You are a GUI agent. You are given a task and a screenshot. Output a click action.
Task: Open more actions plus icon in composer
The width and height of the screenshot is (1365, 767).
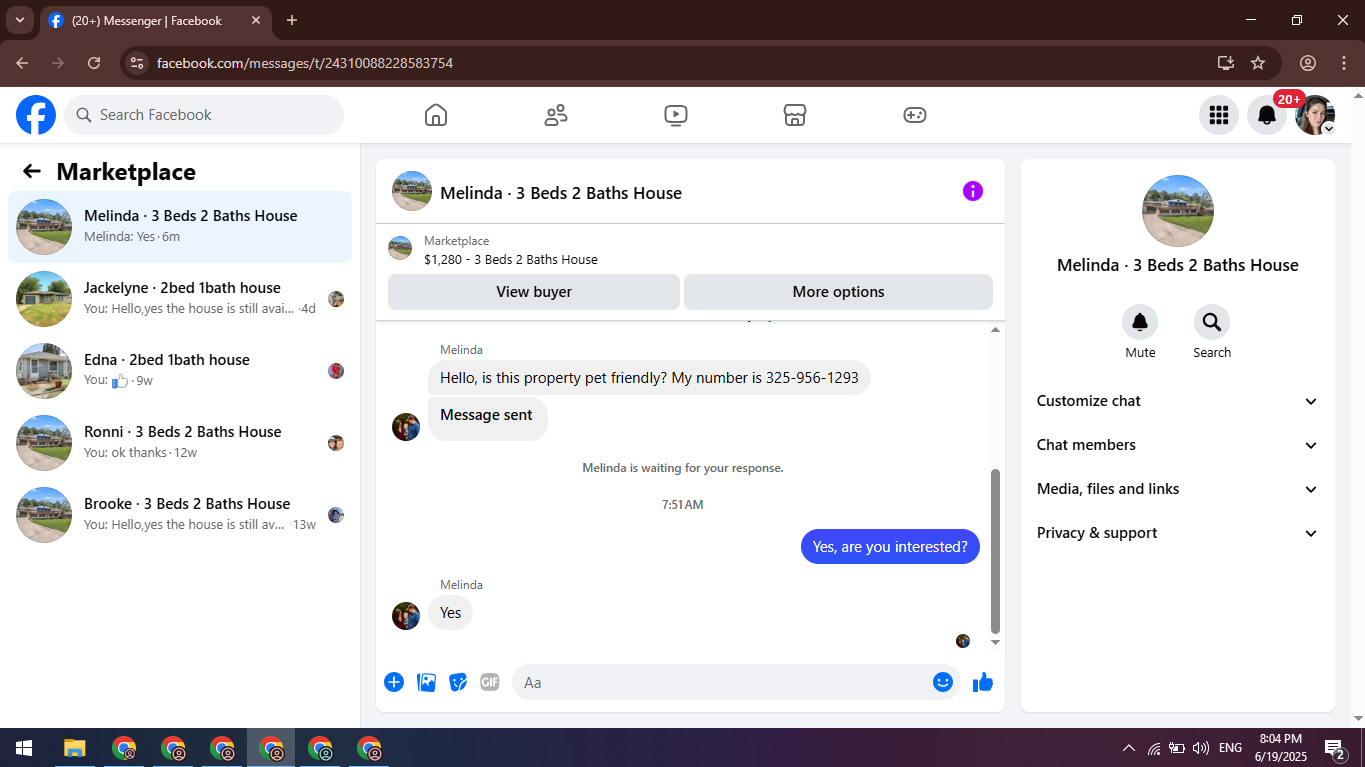pyautogui.click(x=394, y=682)
